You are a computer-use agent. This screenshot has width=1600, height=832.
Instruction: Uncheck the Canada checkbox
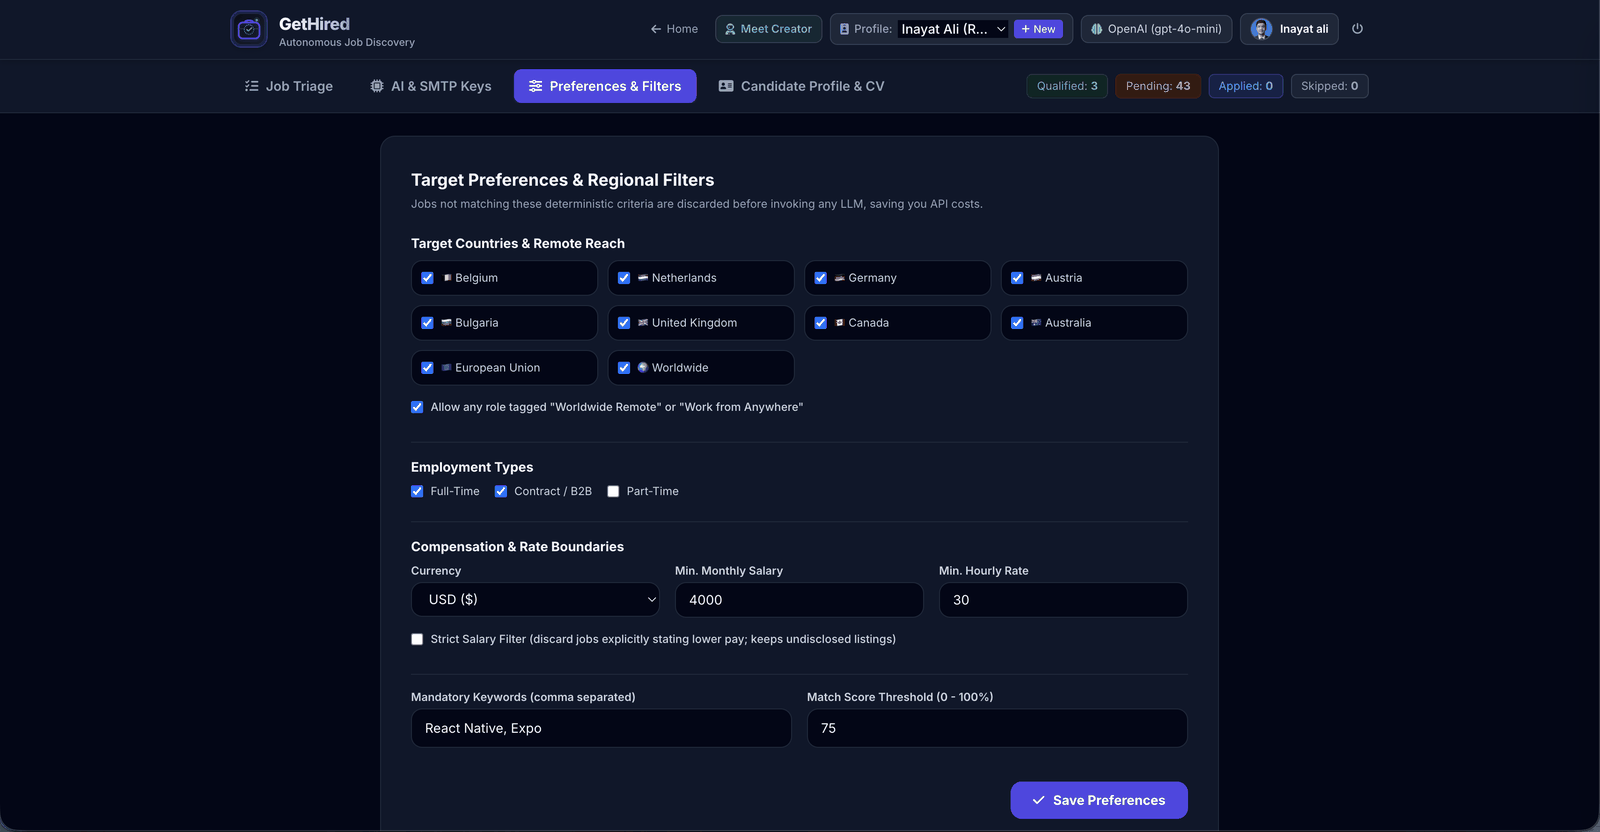pos(821,323)
